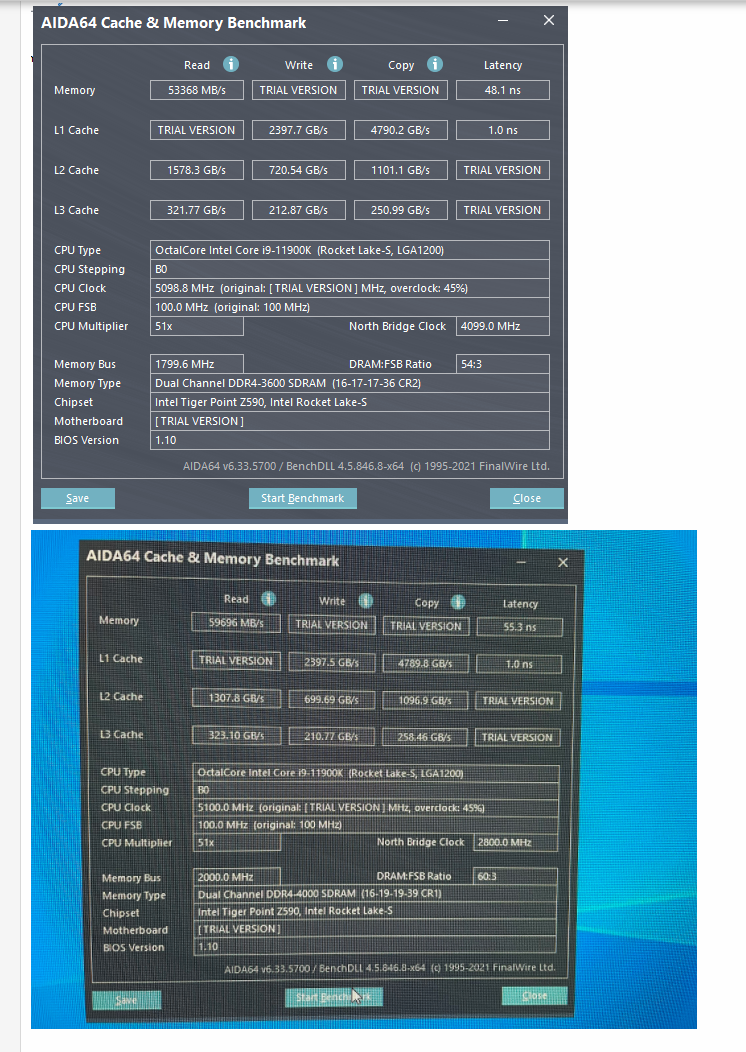Click the 2000.0 MHz Memory Bus field

coord(237,876)
